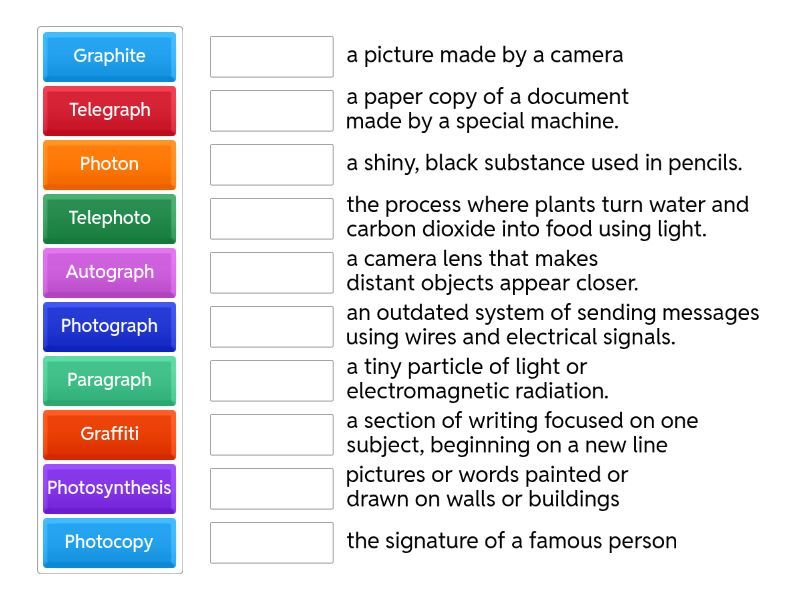Select the purple Photosynthesis tile
800x600 pixels.
tap(109, 488)
